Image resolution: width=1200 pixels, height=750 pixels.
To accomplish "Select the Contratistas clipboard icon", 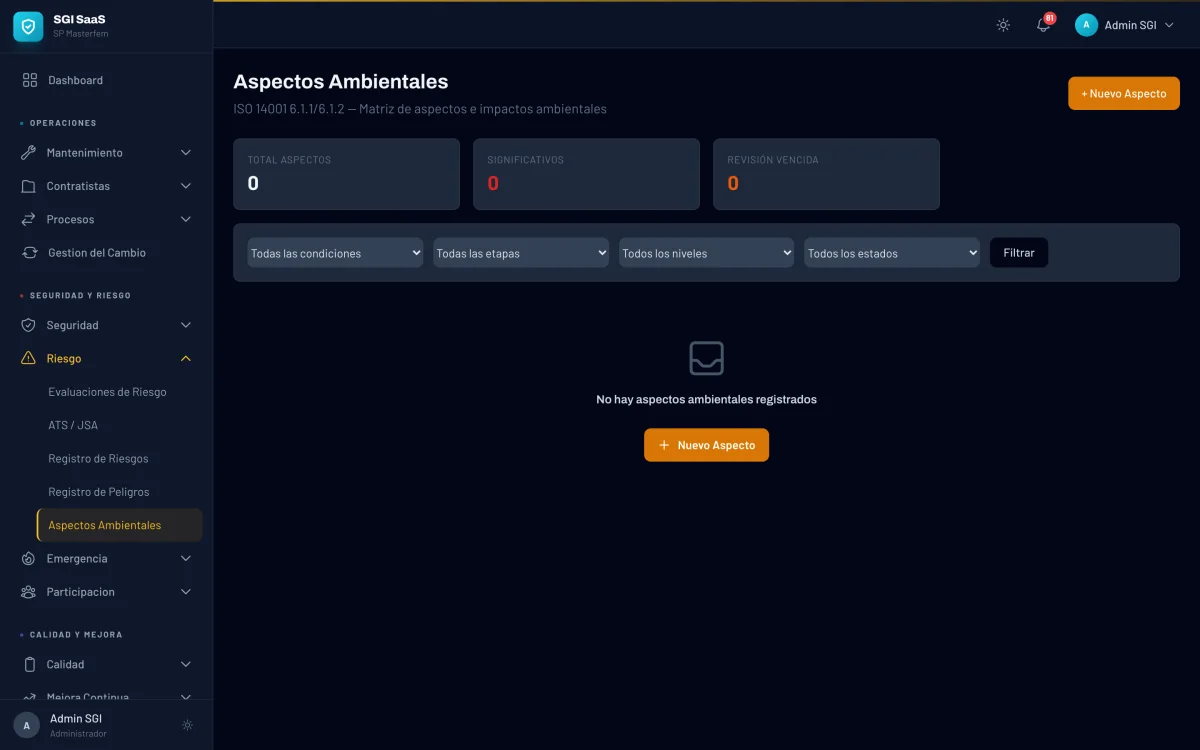I will 29,186.
